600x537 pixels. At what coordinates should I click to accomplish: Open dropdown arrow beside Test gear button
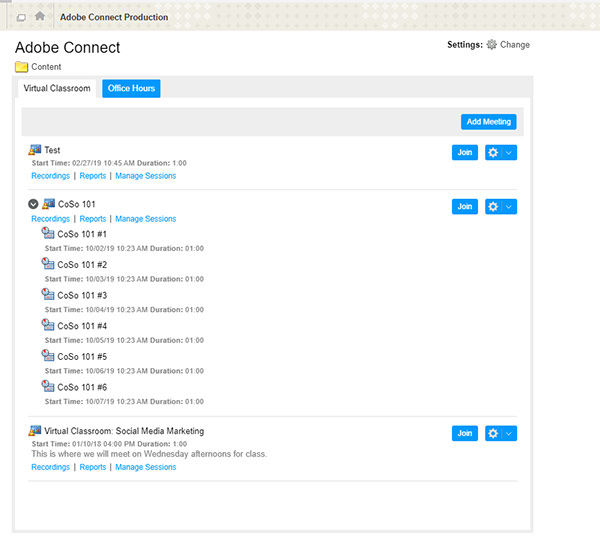[509, 152]
